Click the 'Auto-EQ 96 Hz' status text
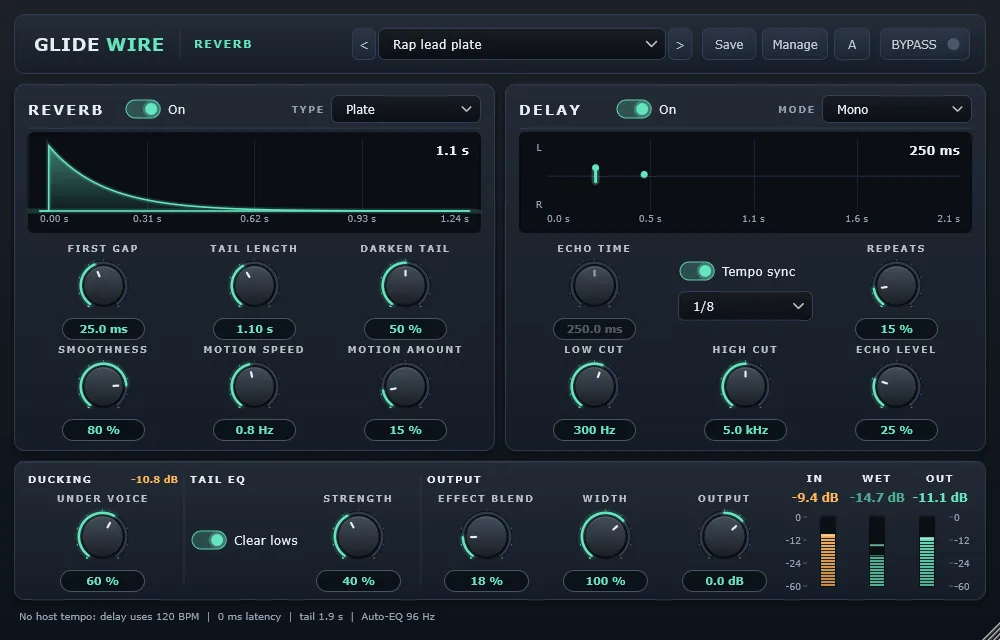The width and height of the screenshot is (1000, 640). point(398,616)
